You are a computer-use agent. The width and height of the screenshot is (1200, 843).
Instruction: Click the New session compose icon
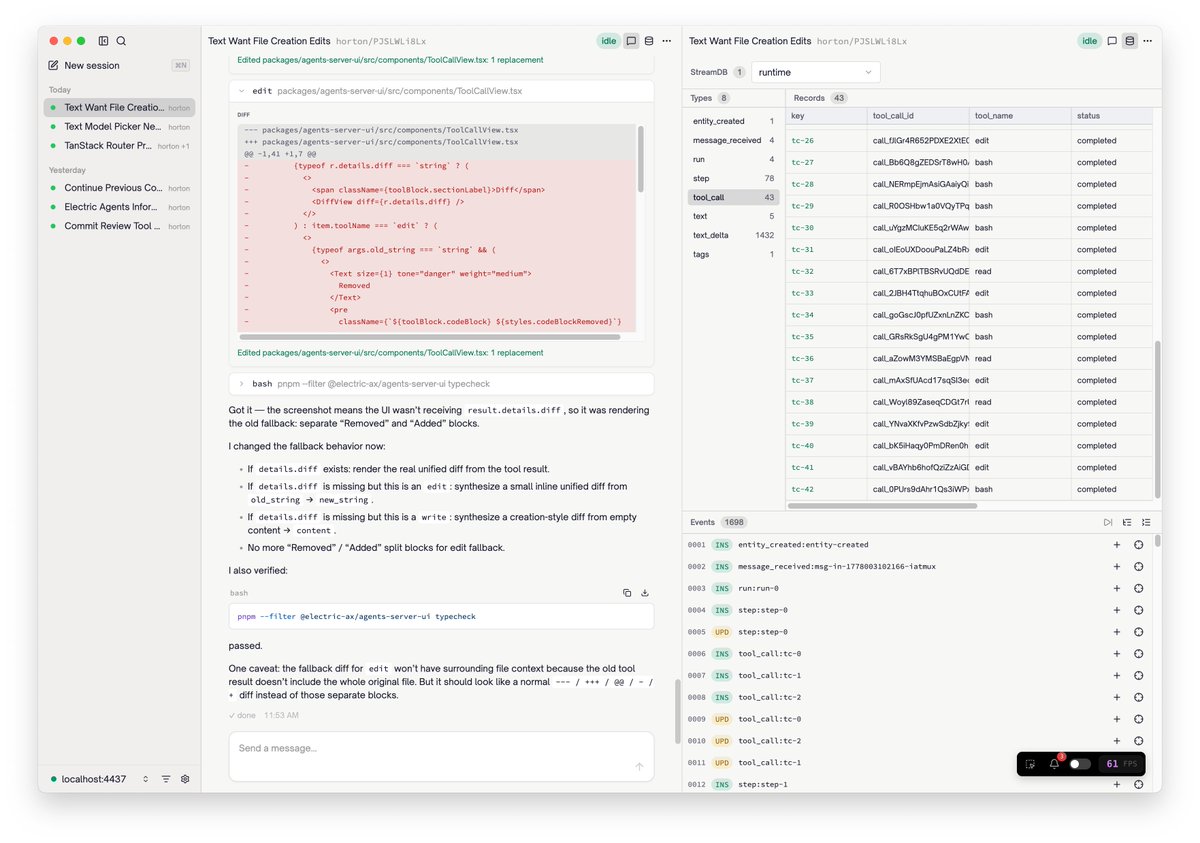tap(53, 66)
